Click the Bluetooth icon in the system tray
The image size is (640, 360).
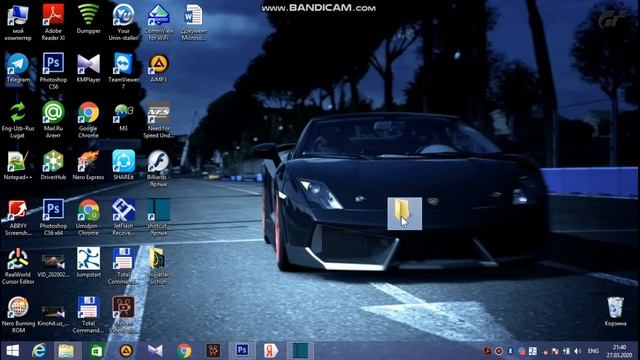click(x=510, y=351)
